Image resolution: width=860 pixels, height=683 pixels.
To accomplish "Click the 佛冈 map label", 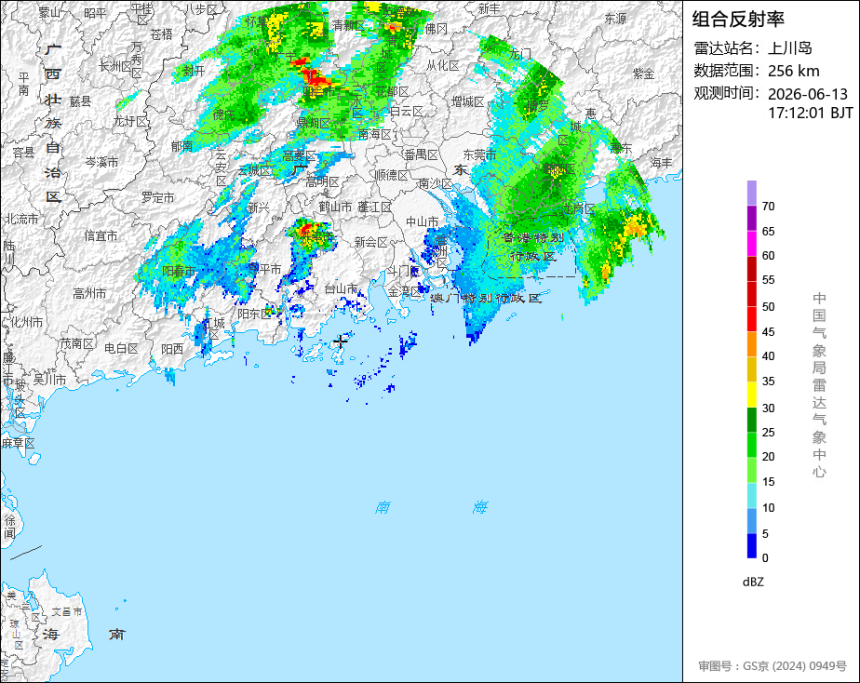I will pos(437,27).
